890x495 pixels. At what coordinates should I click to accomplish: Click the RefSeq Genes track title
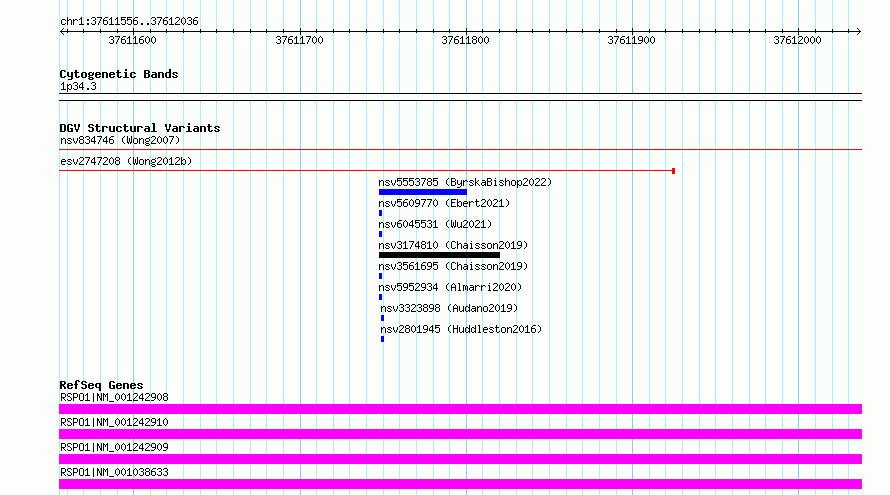tap(101, 385)
